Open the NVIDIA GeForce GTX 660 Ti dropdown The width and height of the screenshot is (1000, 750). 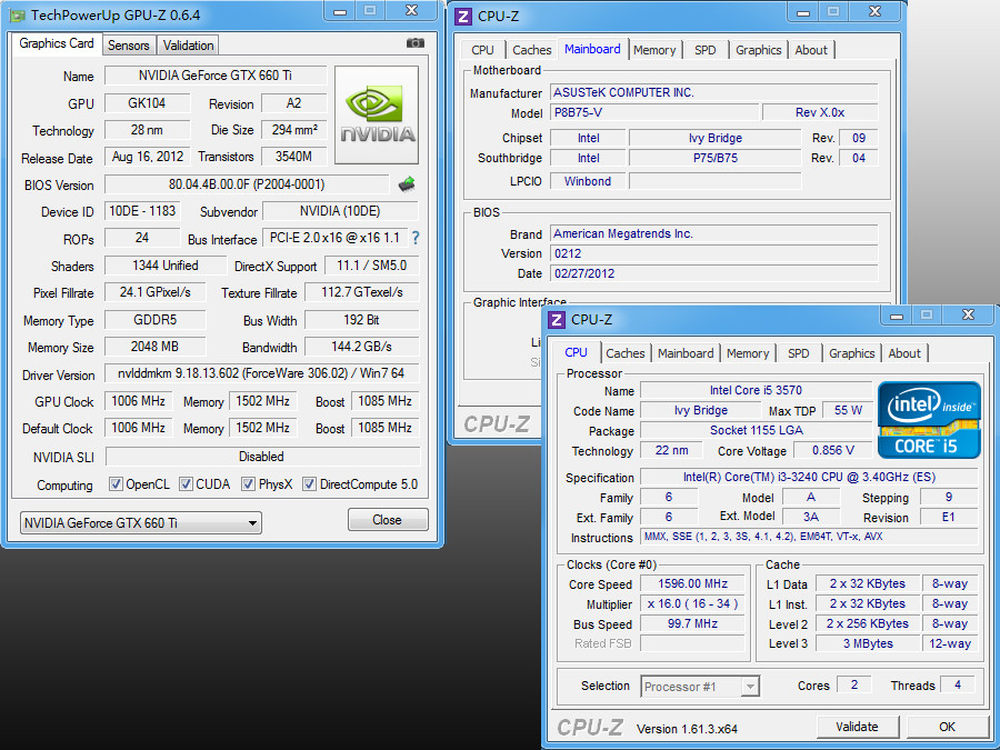[x=140, y=523]
